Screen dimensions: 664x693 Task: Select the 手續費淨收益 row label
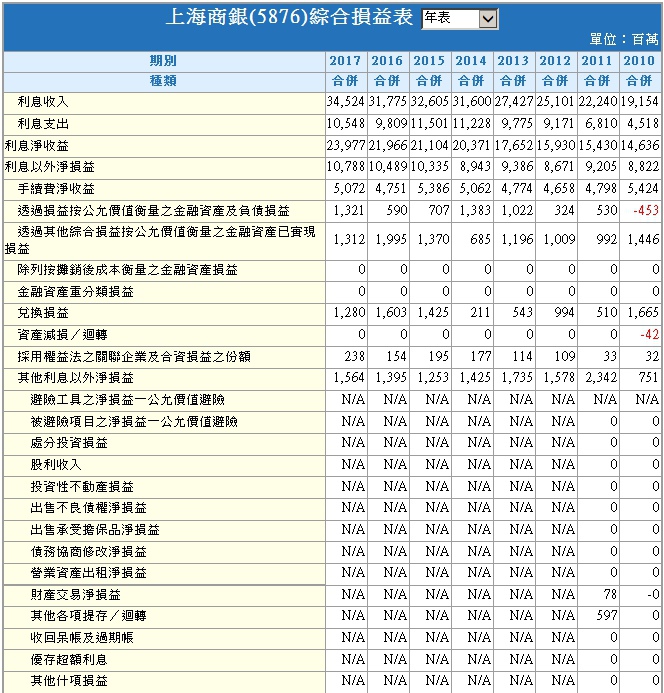(56, 189)
